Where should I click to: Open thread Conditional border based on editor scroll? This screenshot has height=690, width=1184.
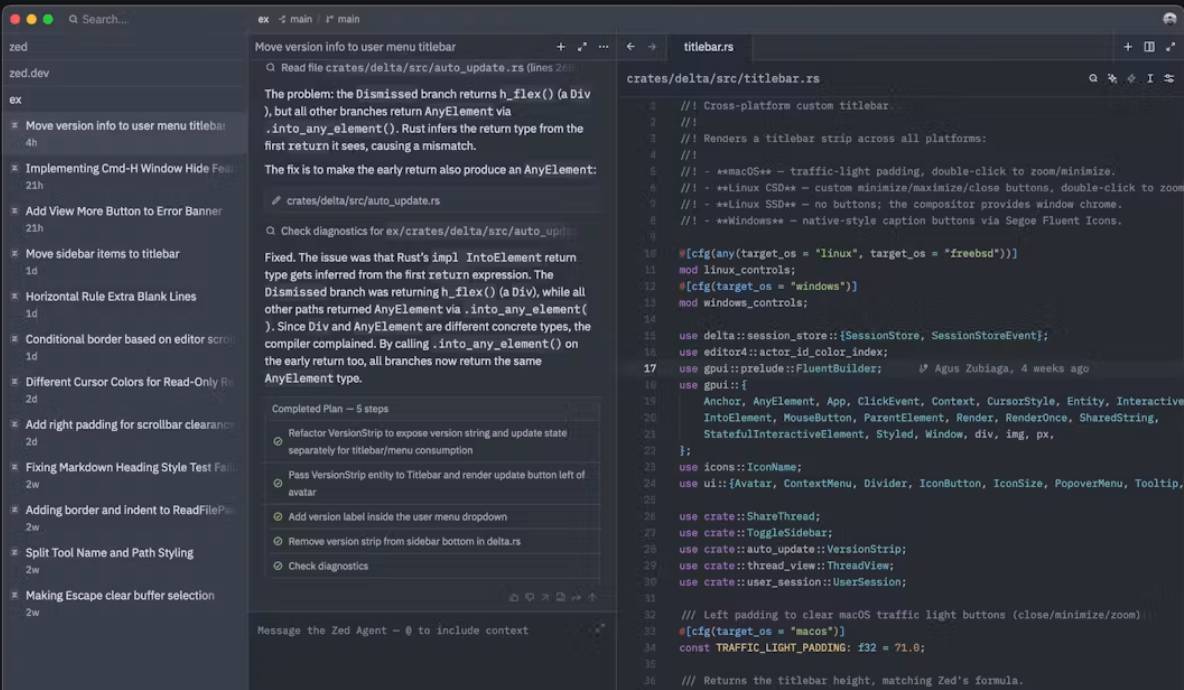click(125, 347)
